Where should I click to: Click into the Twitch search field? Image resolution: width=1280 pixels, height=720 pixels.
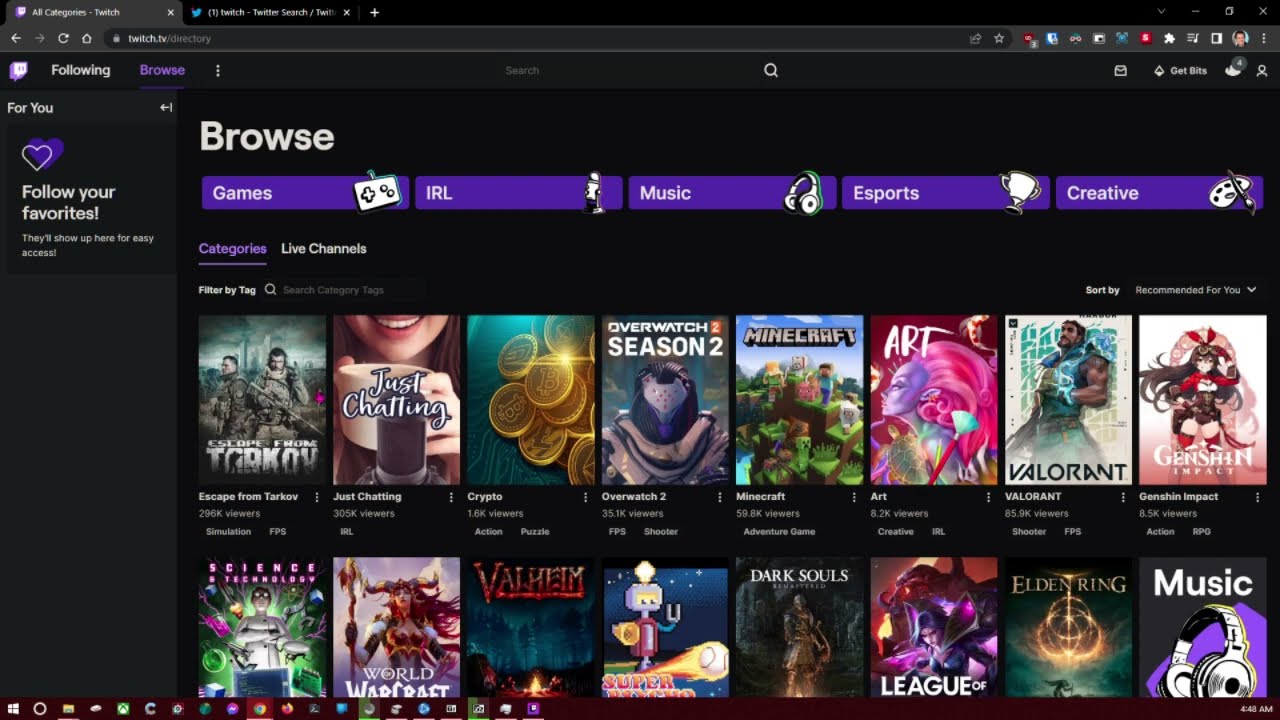(630, 70)
